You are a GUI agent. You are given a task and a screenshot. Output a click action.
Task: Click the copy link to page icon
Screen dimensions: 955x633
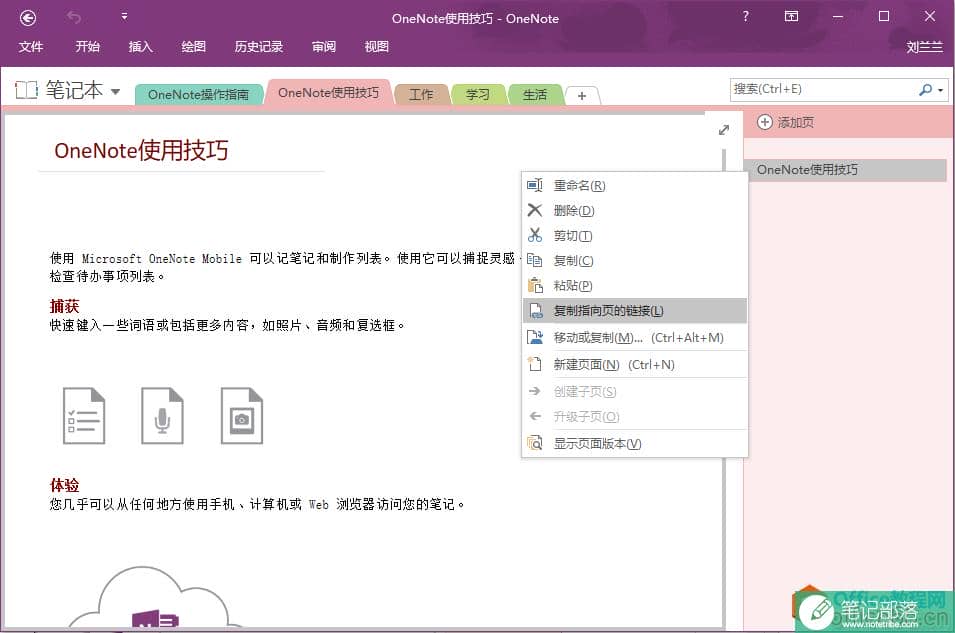point(535,311)
